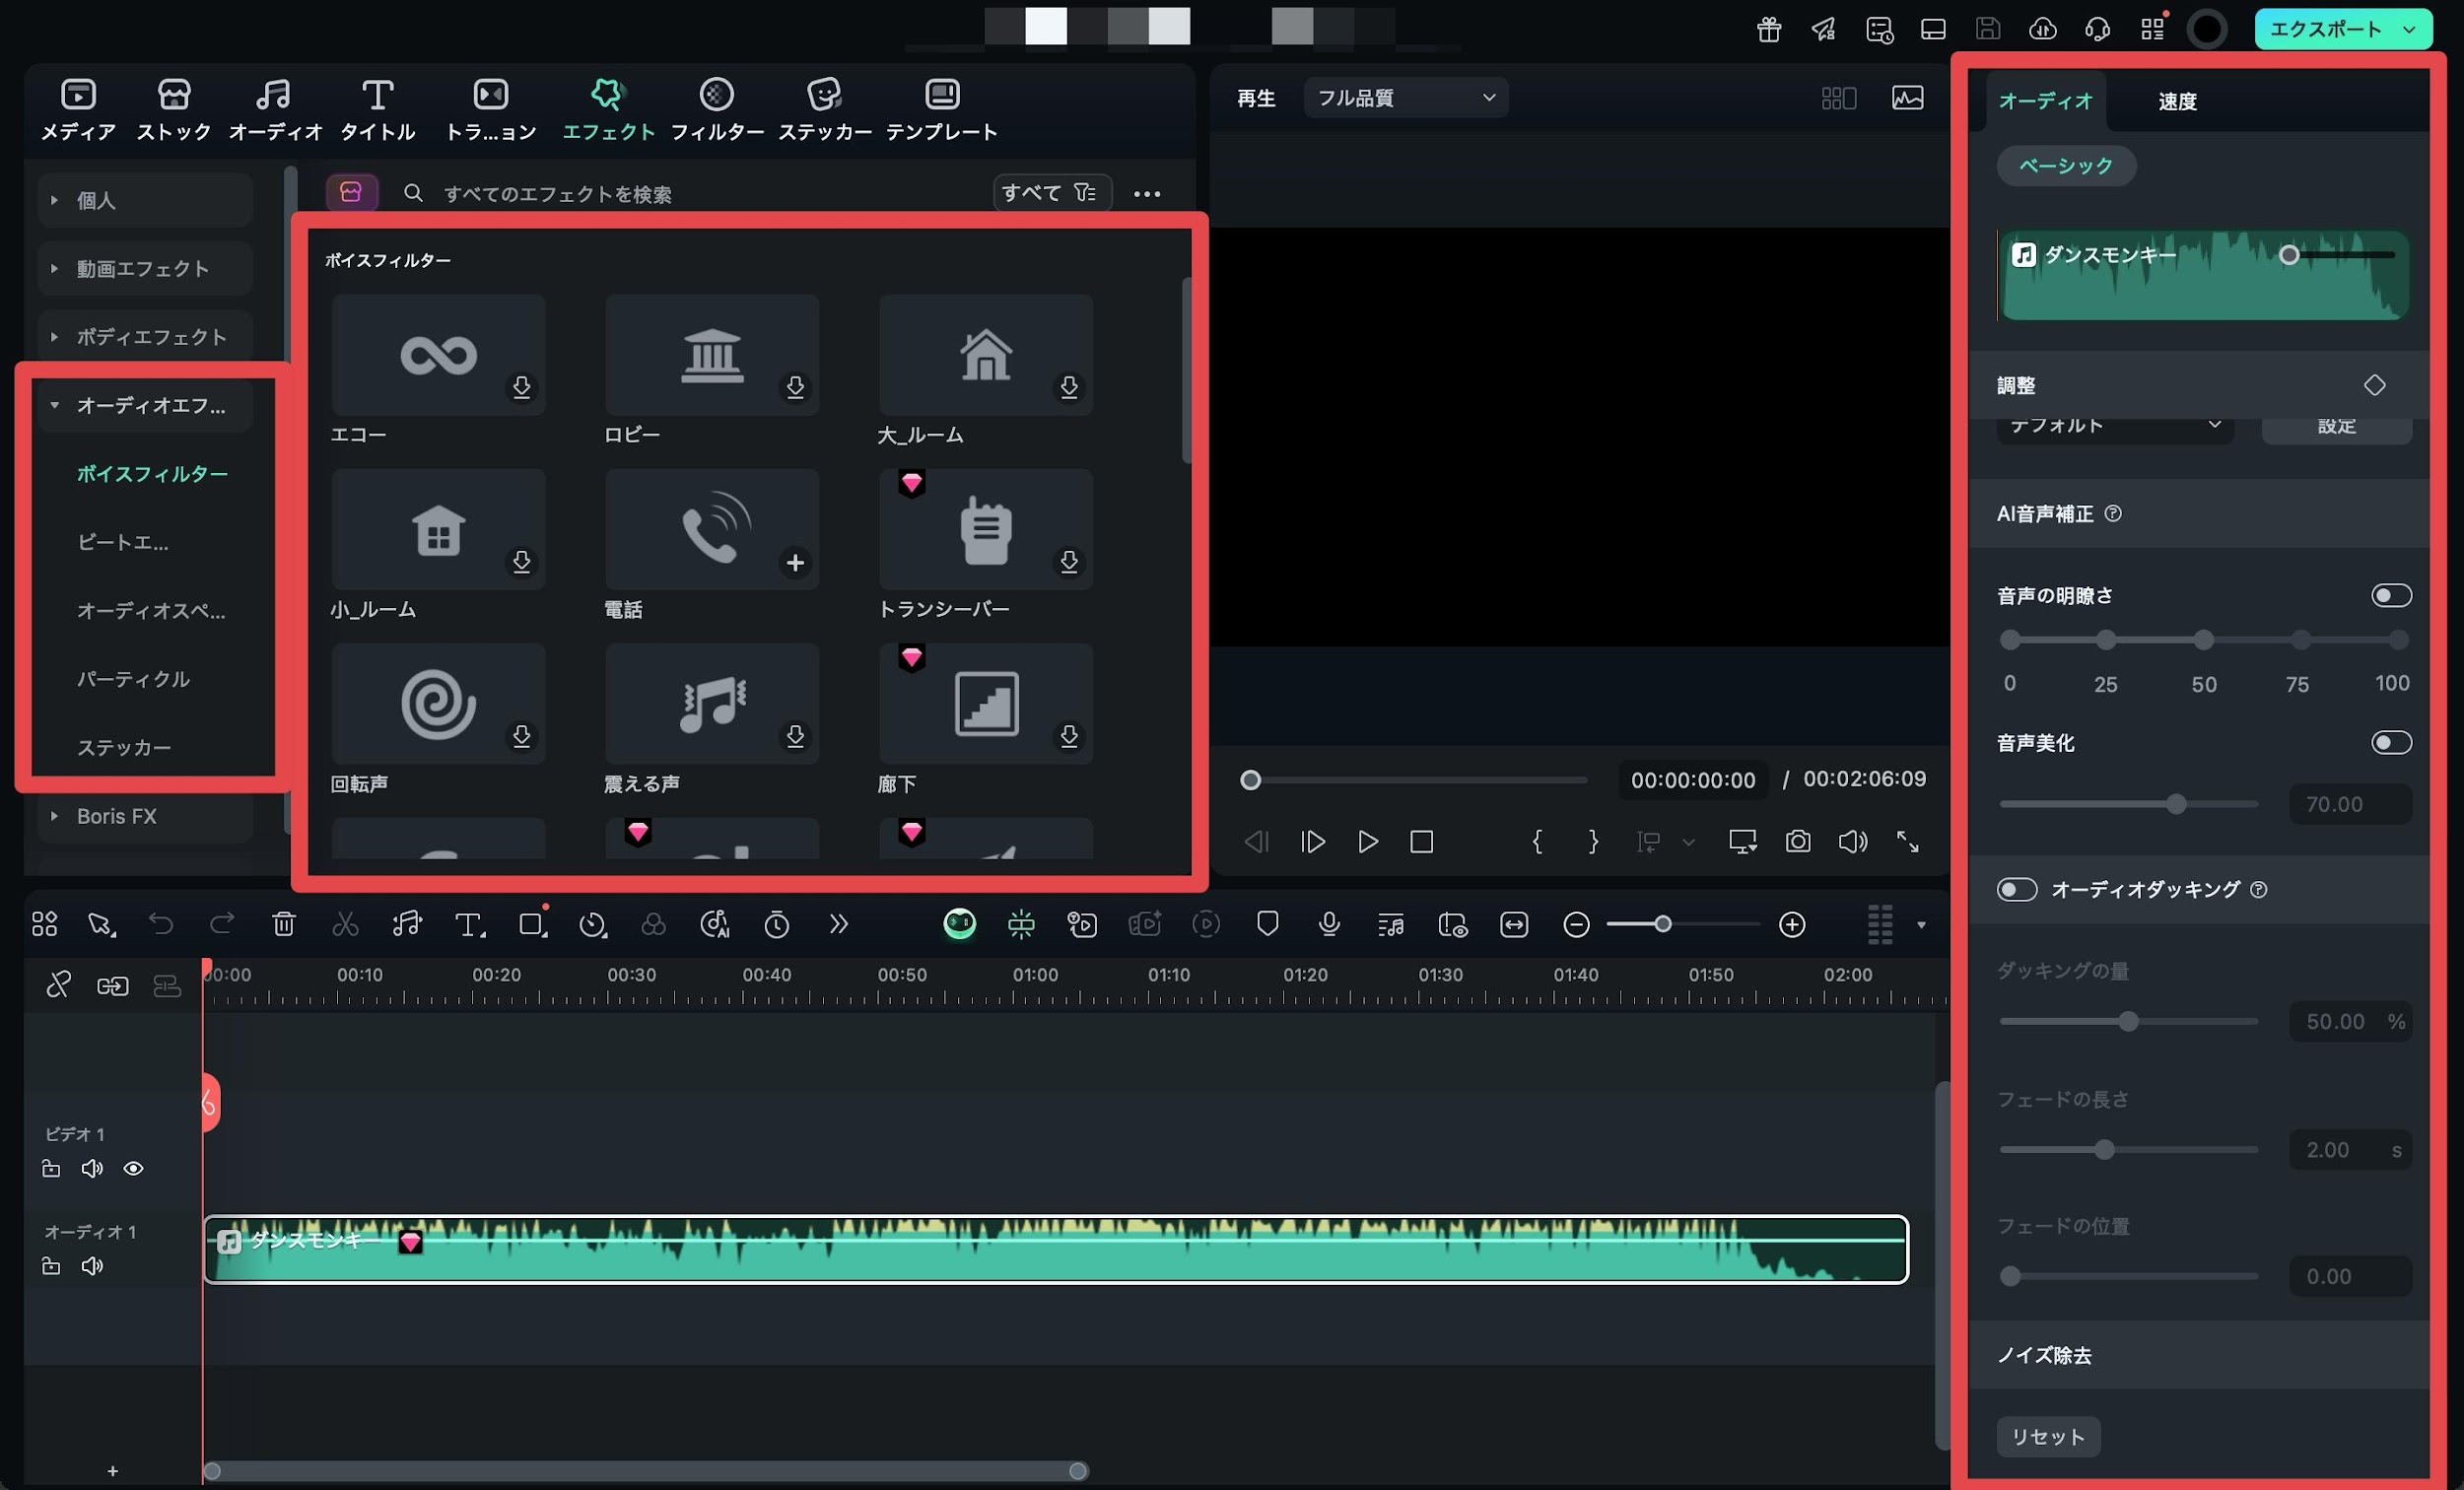The width and height of the screenshot is (2464, 1490).
Task: Click the text tool icon in timeline toolbar
Action: [469, 925]
